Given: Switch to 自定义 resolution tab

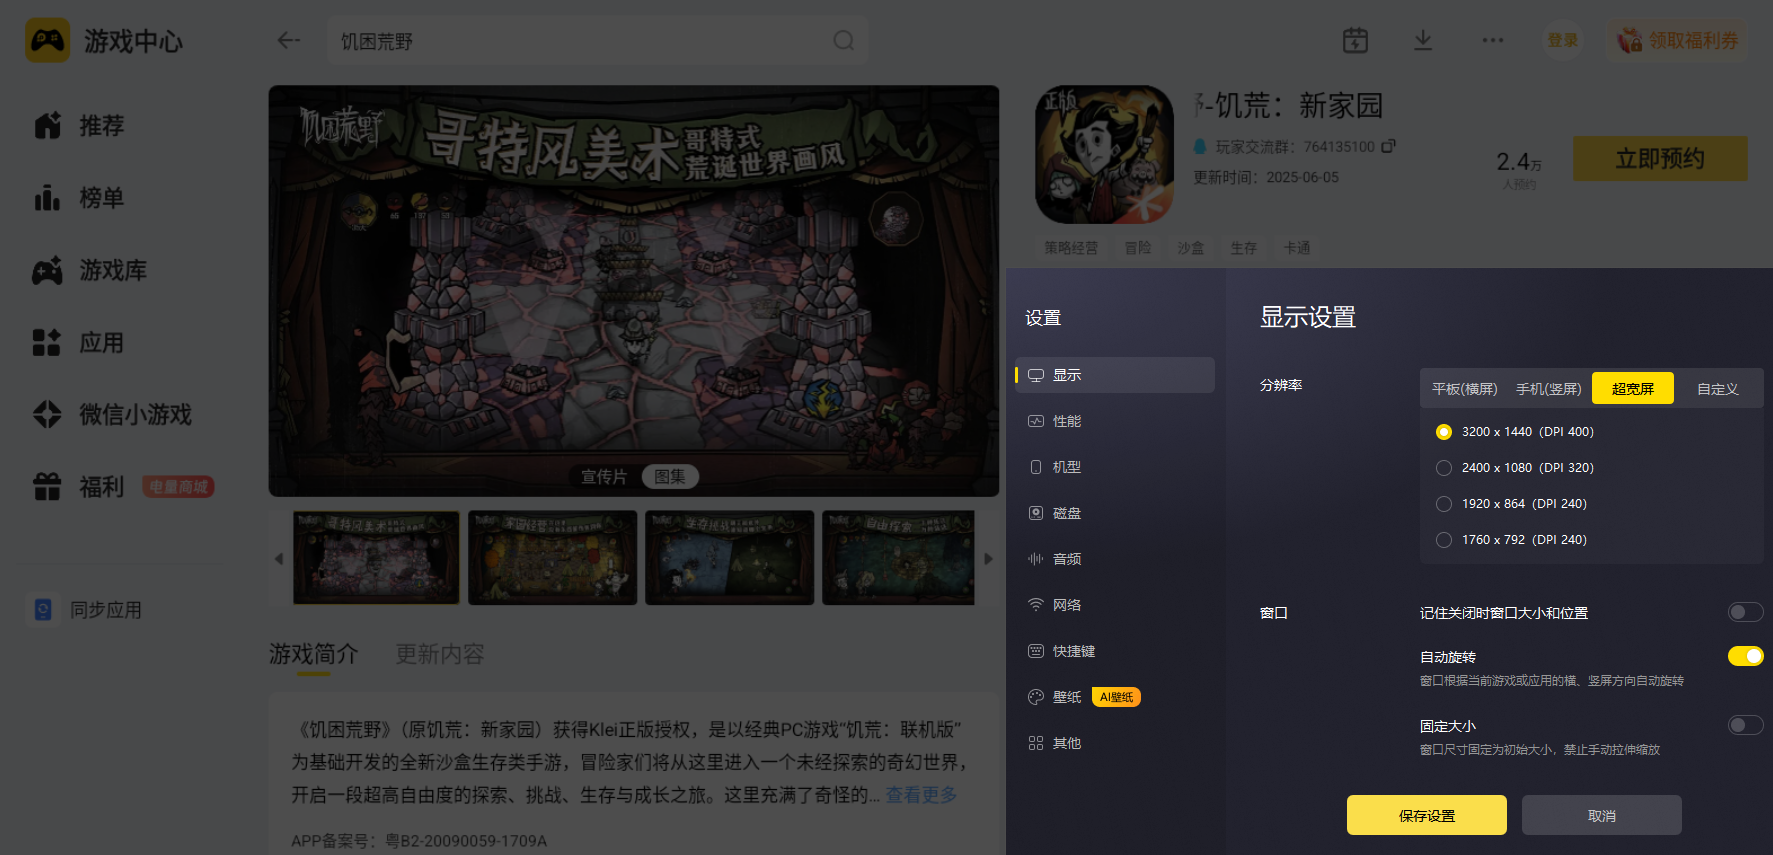Looking at the screenshot, I should [x=1717, y=389].
